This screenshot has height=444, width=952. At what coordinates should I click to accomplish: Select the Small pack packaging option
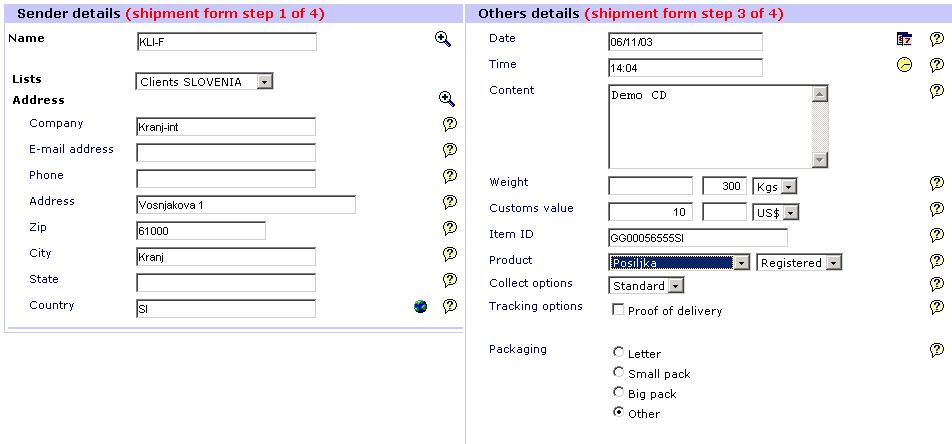click(618, 372)
